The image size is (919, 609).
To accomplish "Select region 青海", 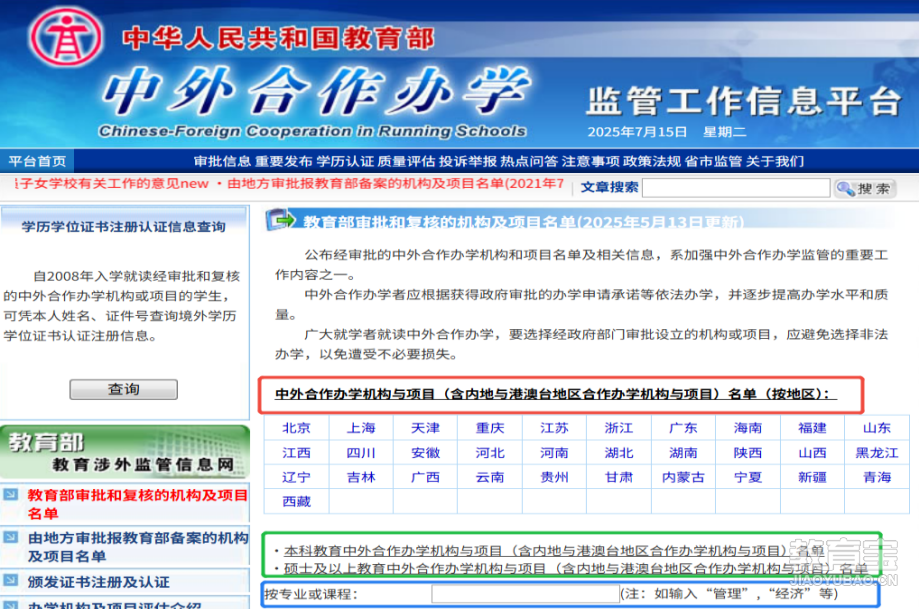I will [877, 477].
